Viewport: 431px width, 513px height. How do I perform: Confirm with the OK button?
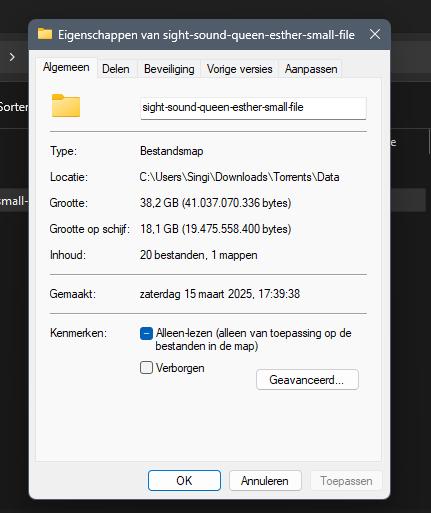coord(184,480)
